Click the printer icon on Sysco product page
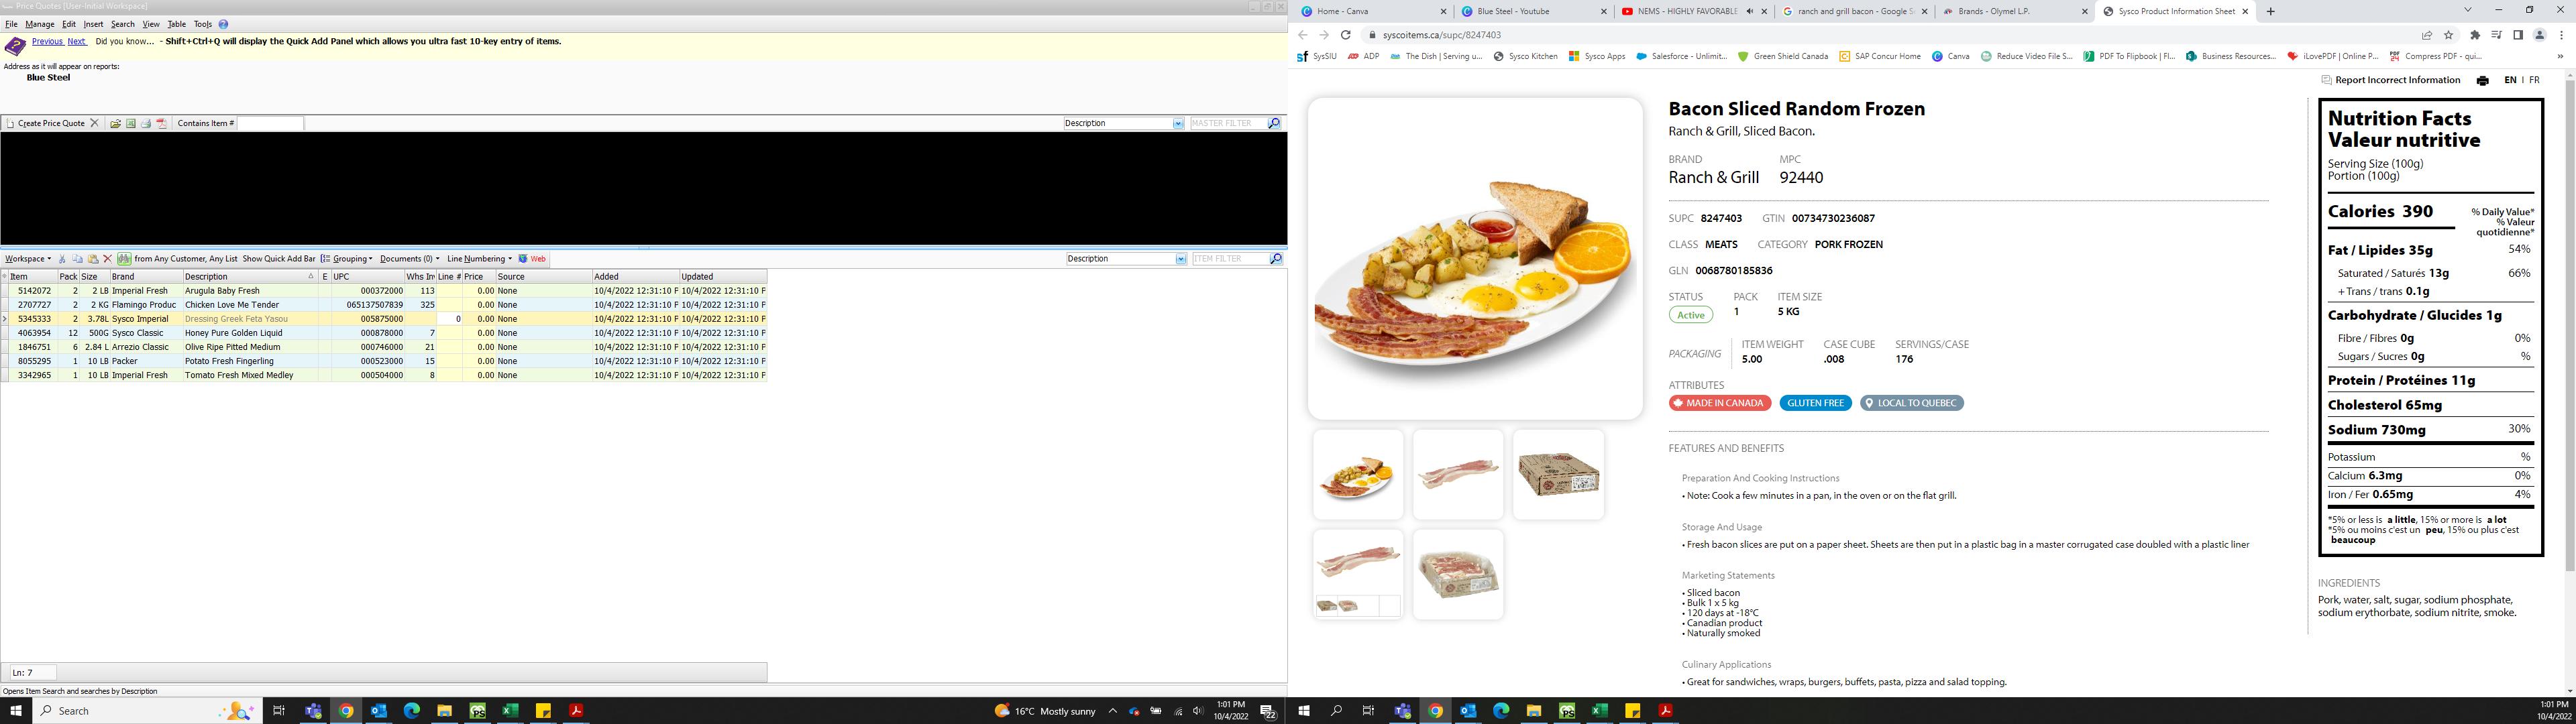The height and width of the screenshot is (724, 2576). 2482,81
